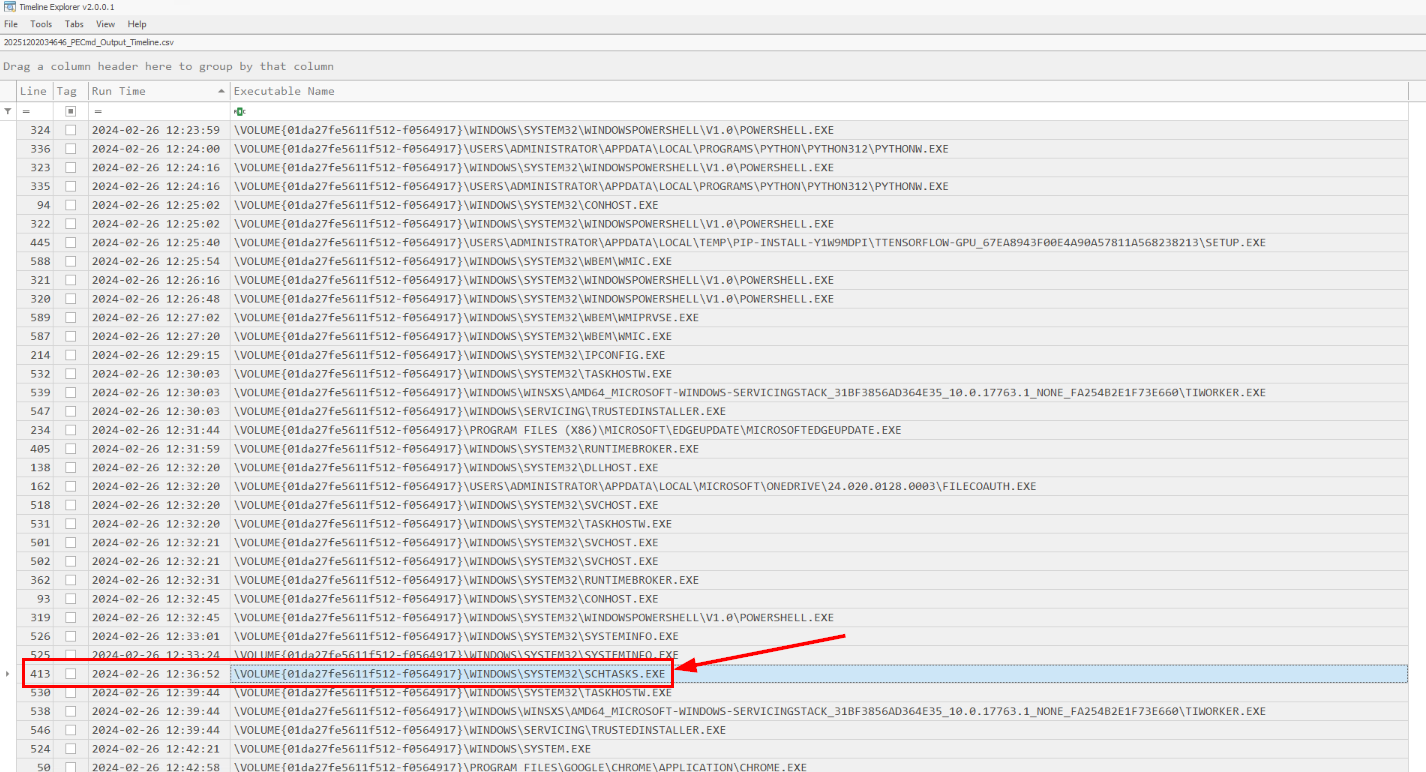This screenshot has width=1426, height=772.
Task: Toggle the Tag filter tri-state checkbox
Action: 70,111
